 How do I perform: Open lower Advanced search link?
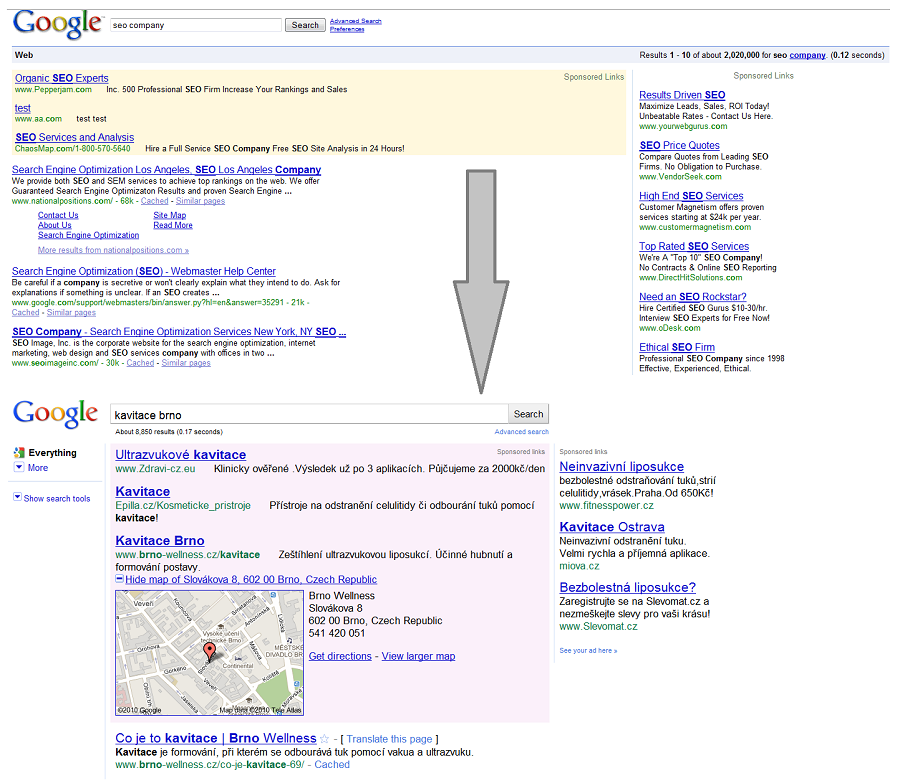click(x=522, y=432)
